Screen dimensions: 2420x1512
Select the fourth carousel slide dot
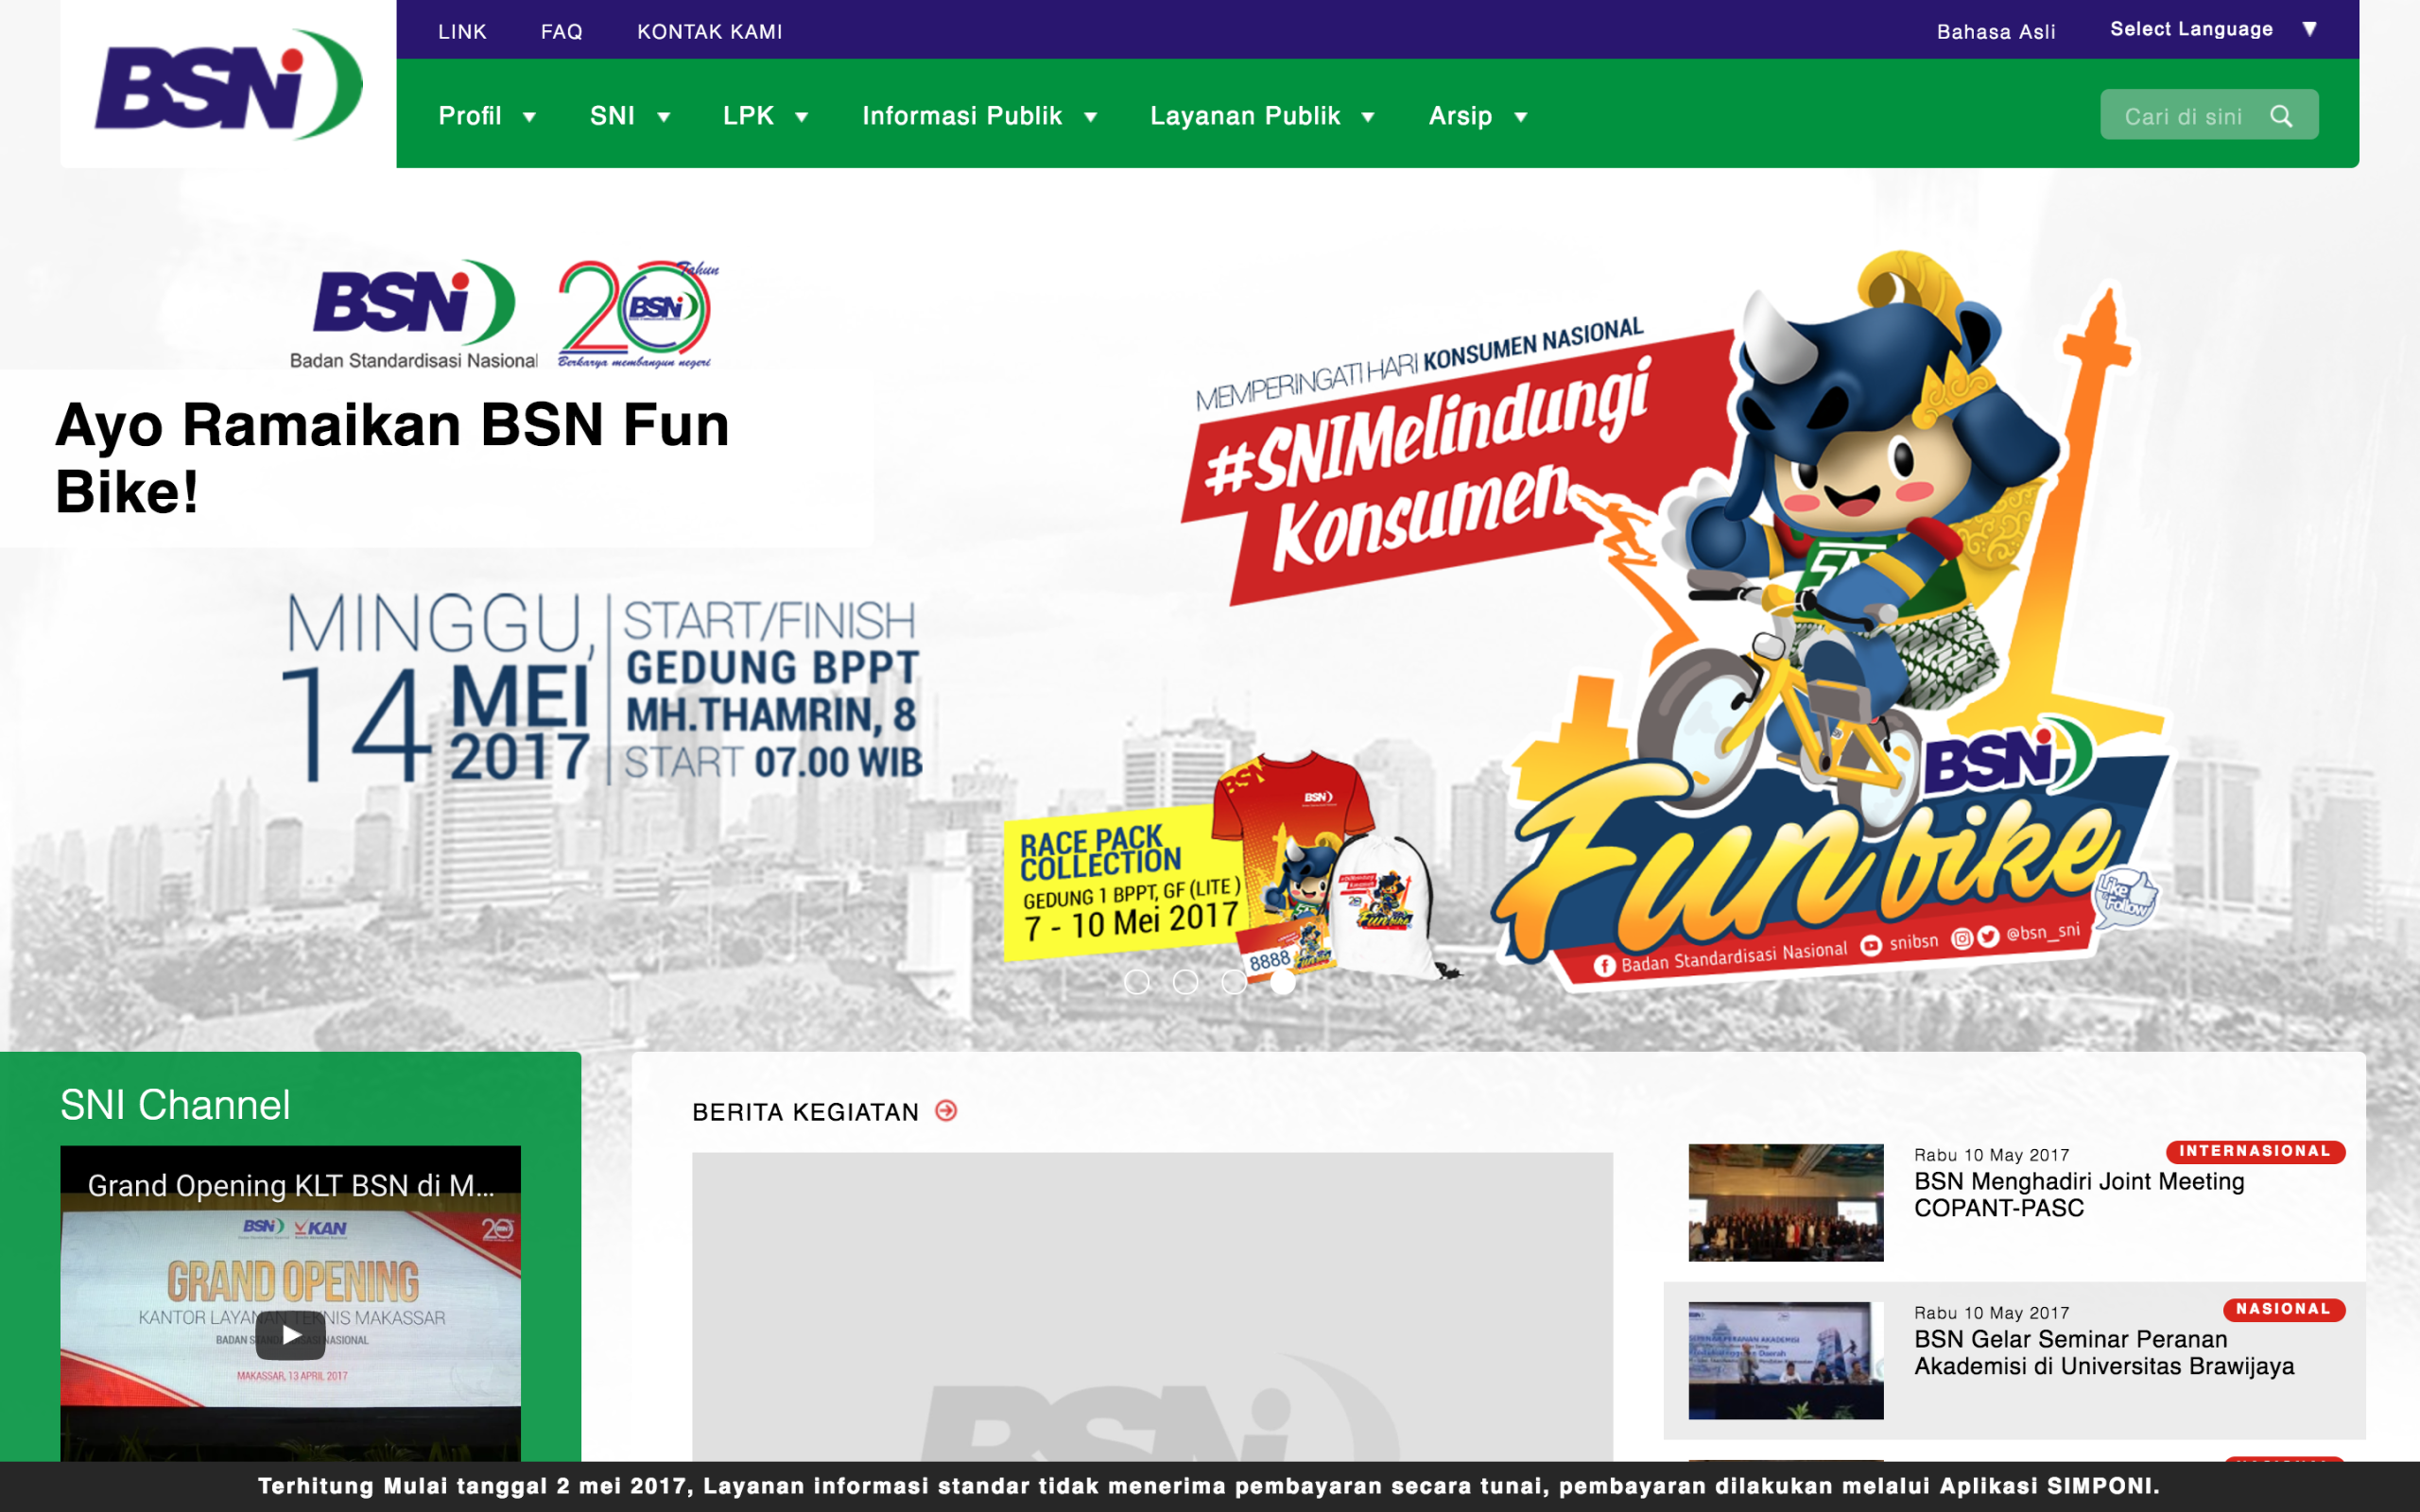(1283, 982)
